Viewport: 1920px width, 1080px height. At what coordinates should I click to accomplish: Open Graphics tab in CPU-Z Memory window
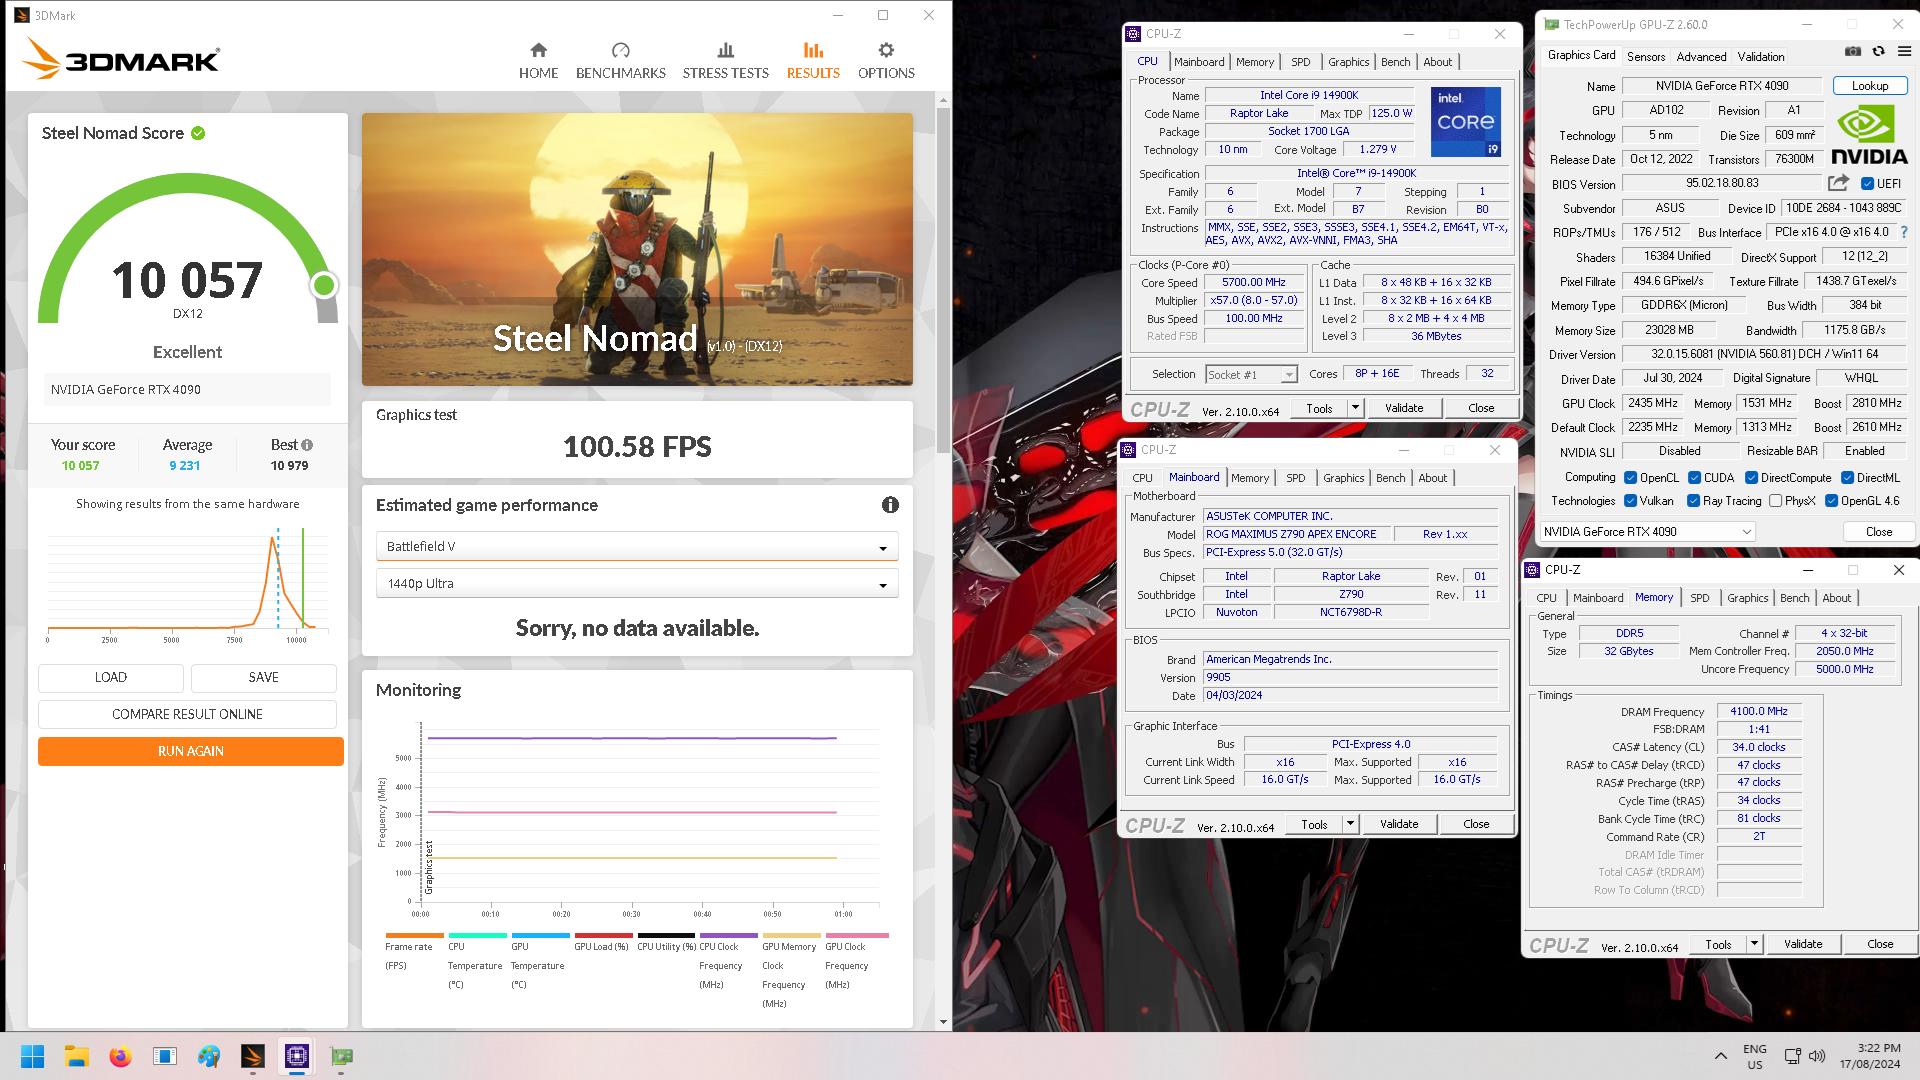1747,598
